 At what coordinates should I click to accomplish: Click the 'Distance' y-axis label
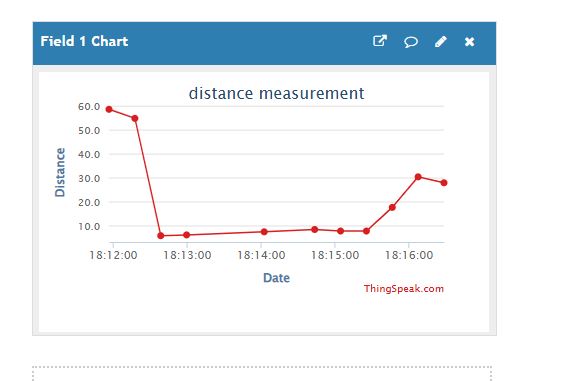[x=60, y=172]
